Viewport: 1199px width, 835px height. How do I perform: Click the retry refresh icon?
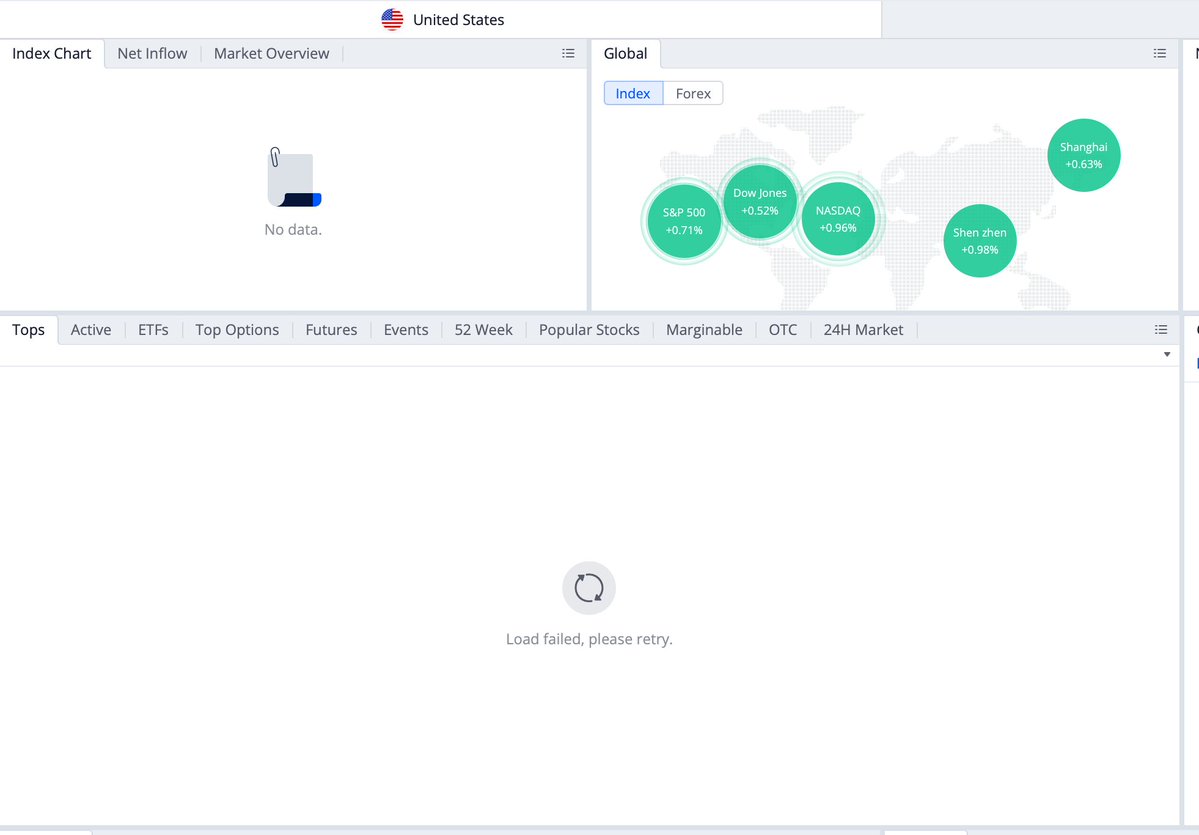[x=589, y=588]
